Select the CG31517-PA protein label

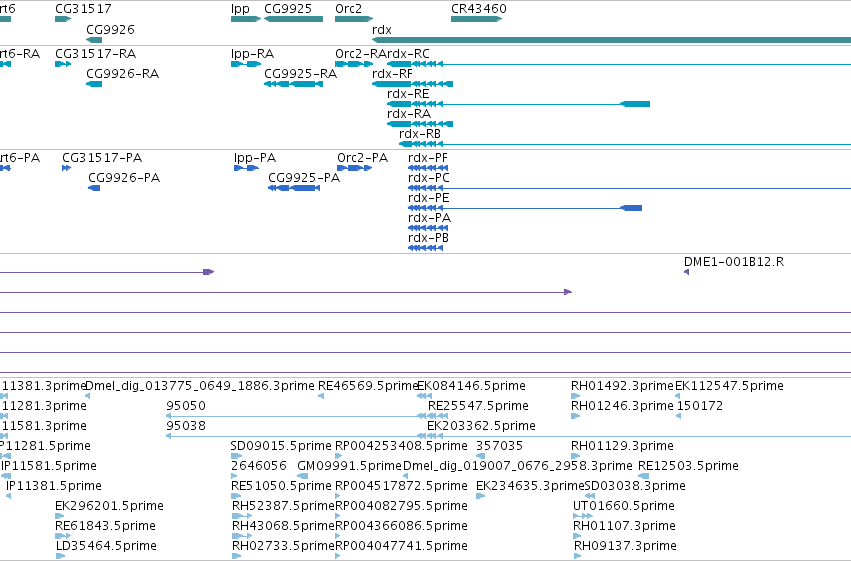(102, 158)
